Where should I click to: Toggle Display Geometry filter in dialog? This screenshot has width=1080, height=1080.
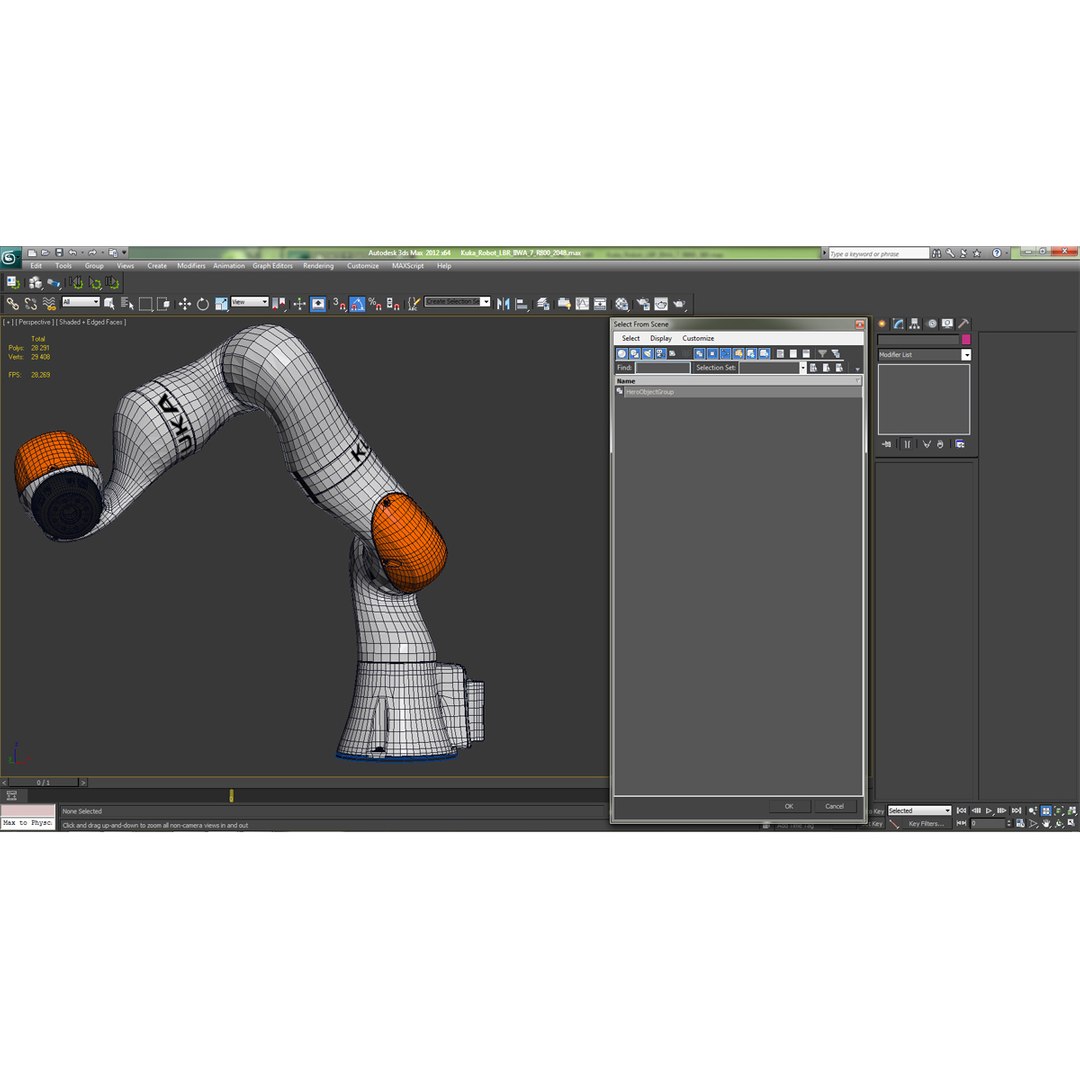click(x=622, y=353)
